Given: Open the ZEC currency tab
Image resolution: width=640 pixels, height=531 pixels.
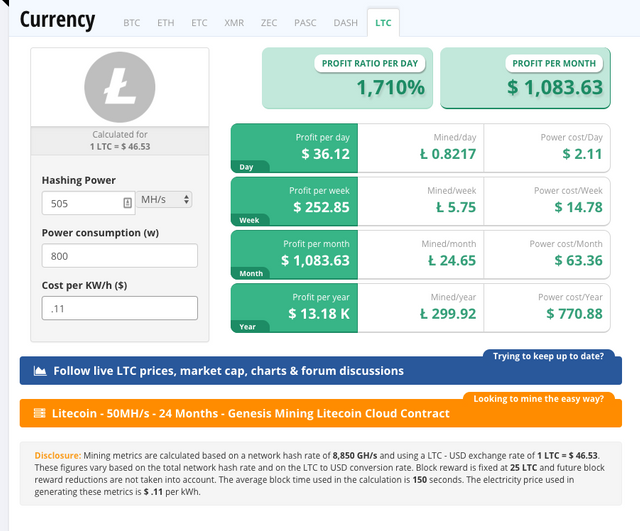Looking at the screenshot, I should [269, 23].
